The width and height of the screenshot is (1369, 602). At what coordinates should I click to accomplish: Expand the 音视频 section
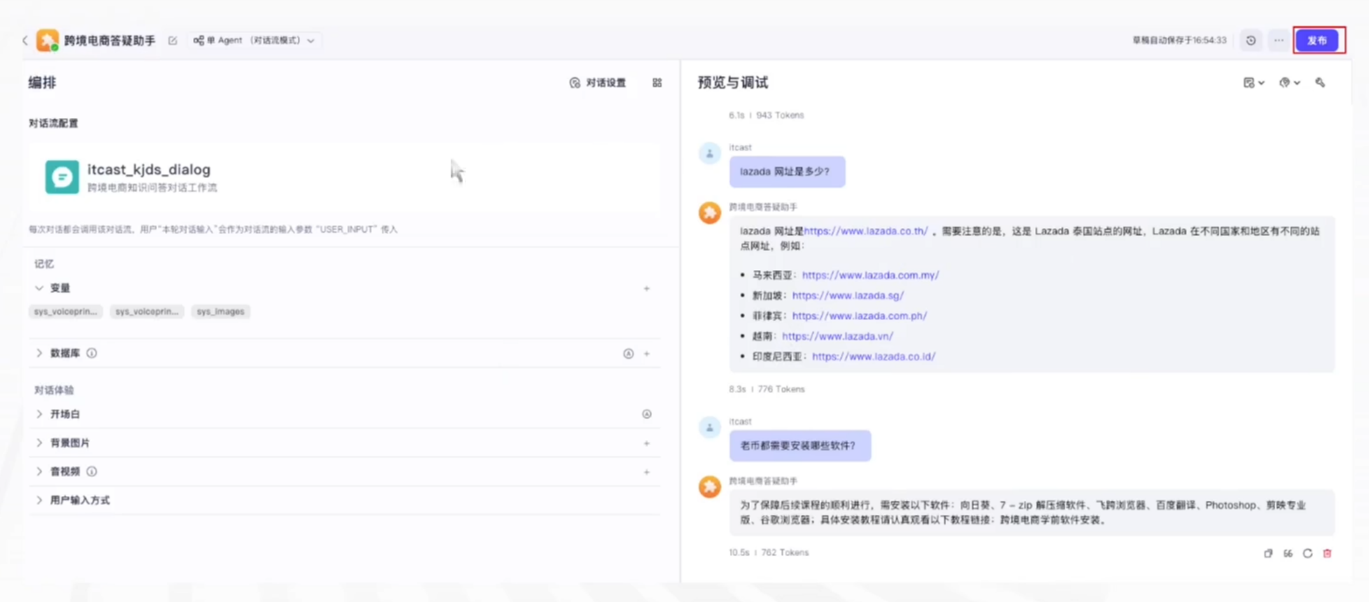click(x=39, y=472)
